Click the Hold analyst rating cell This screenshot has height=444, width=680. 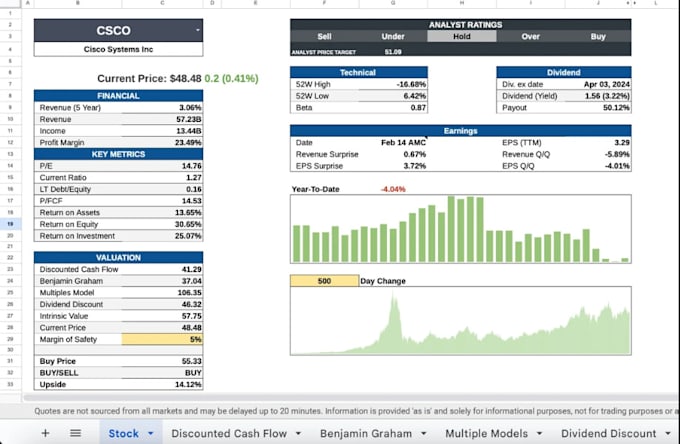pos(462,36)
